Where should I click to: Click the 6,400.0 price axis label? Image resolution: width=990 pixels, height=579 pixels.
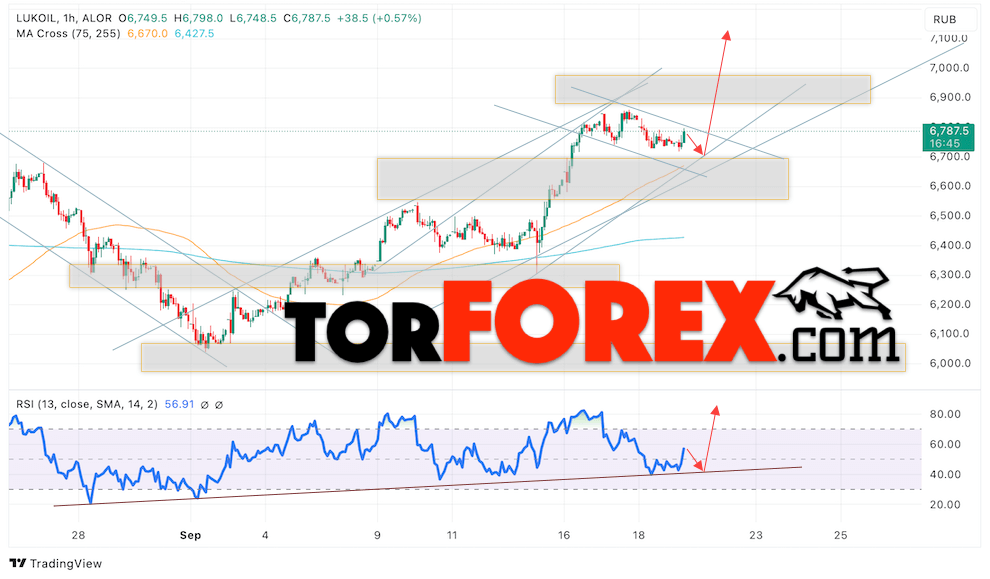(x=950, y=245)
